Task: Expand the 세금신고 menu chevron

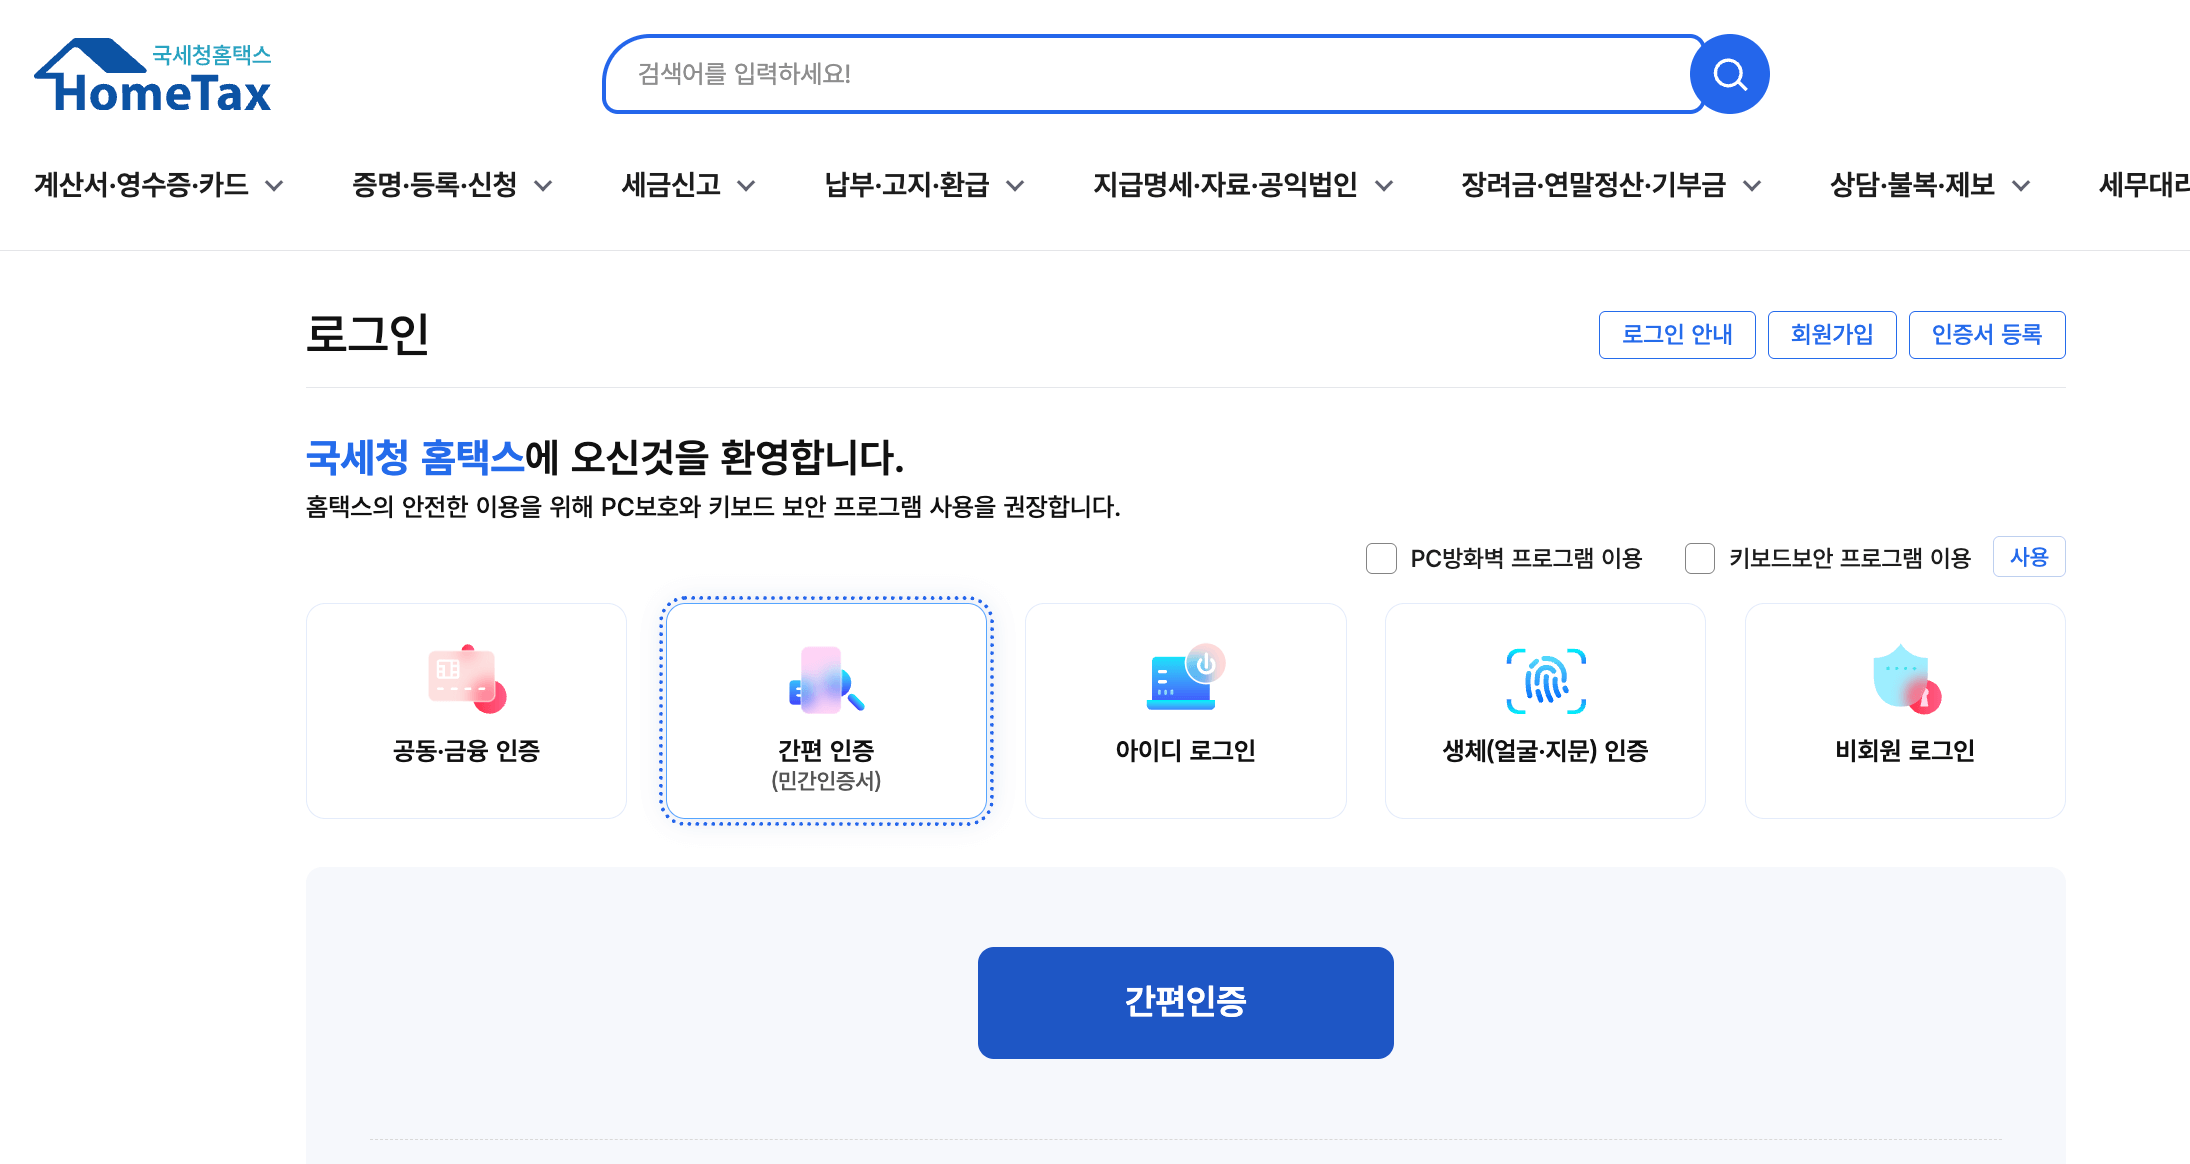Action: click(x=746, y=186)
